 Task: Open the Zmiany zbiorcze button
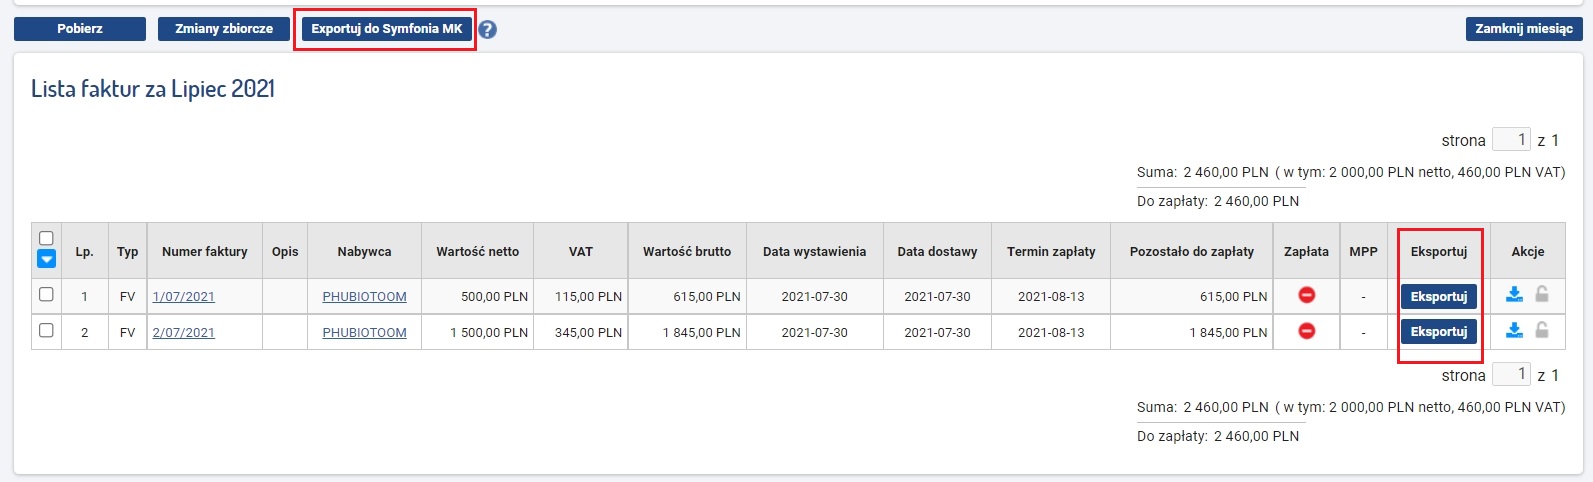pyautogui.click(x=224, y=29)
